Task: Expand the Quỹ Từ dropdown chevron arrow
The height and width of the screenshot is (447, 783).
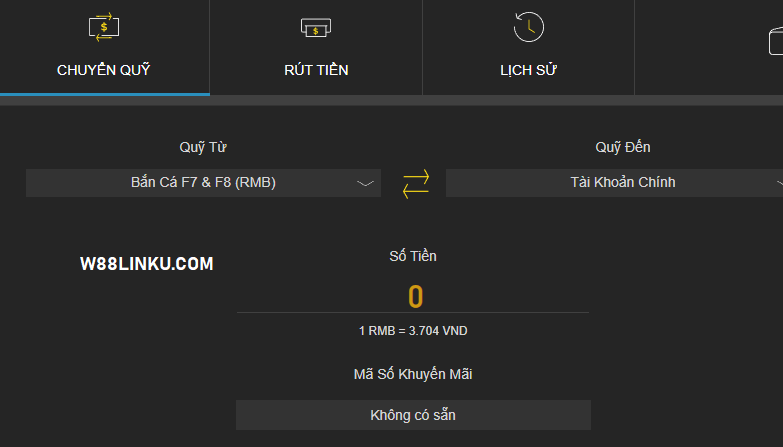Action: (x=365, y=184)
